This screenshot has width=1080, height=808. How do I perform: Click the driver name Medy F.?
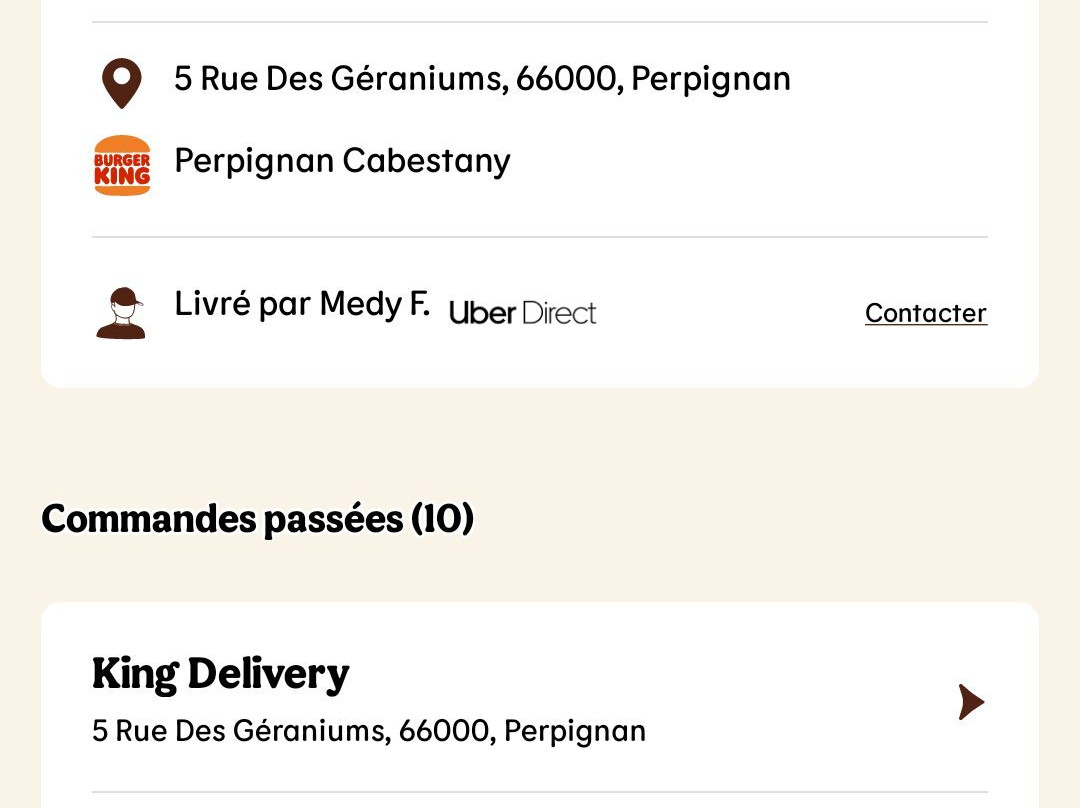[375, 304]
